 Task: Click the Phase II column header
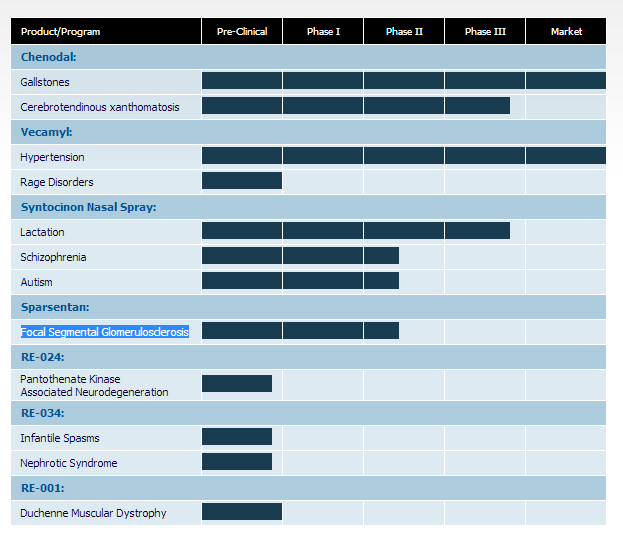coord(404,31)
